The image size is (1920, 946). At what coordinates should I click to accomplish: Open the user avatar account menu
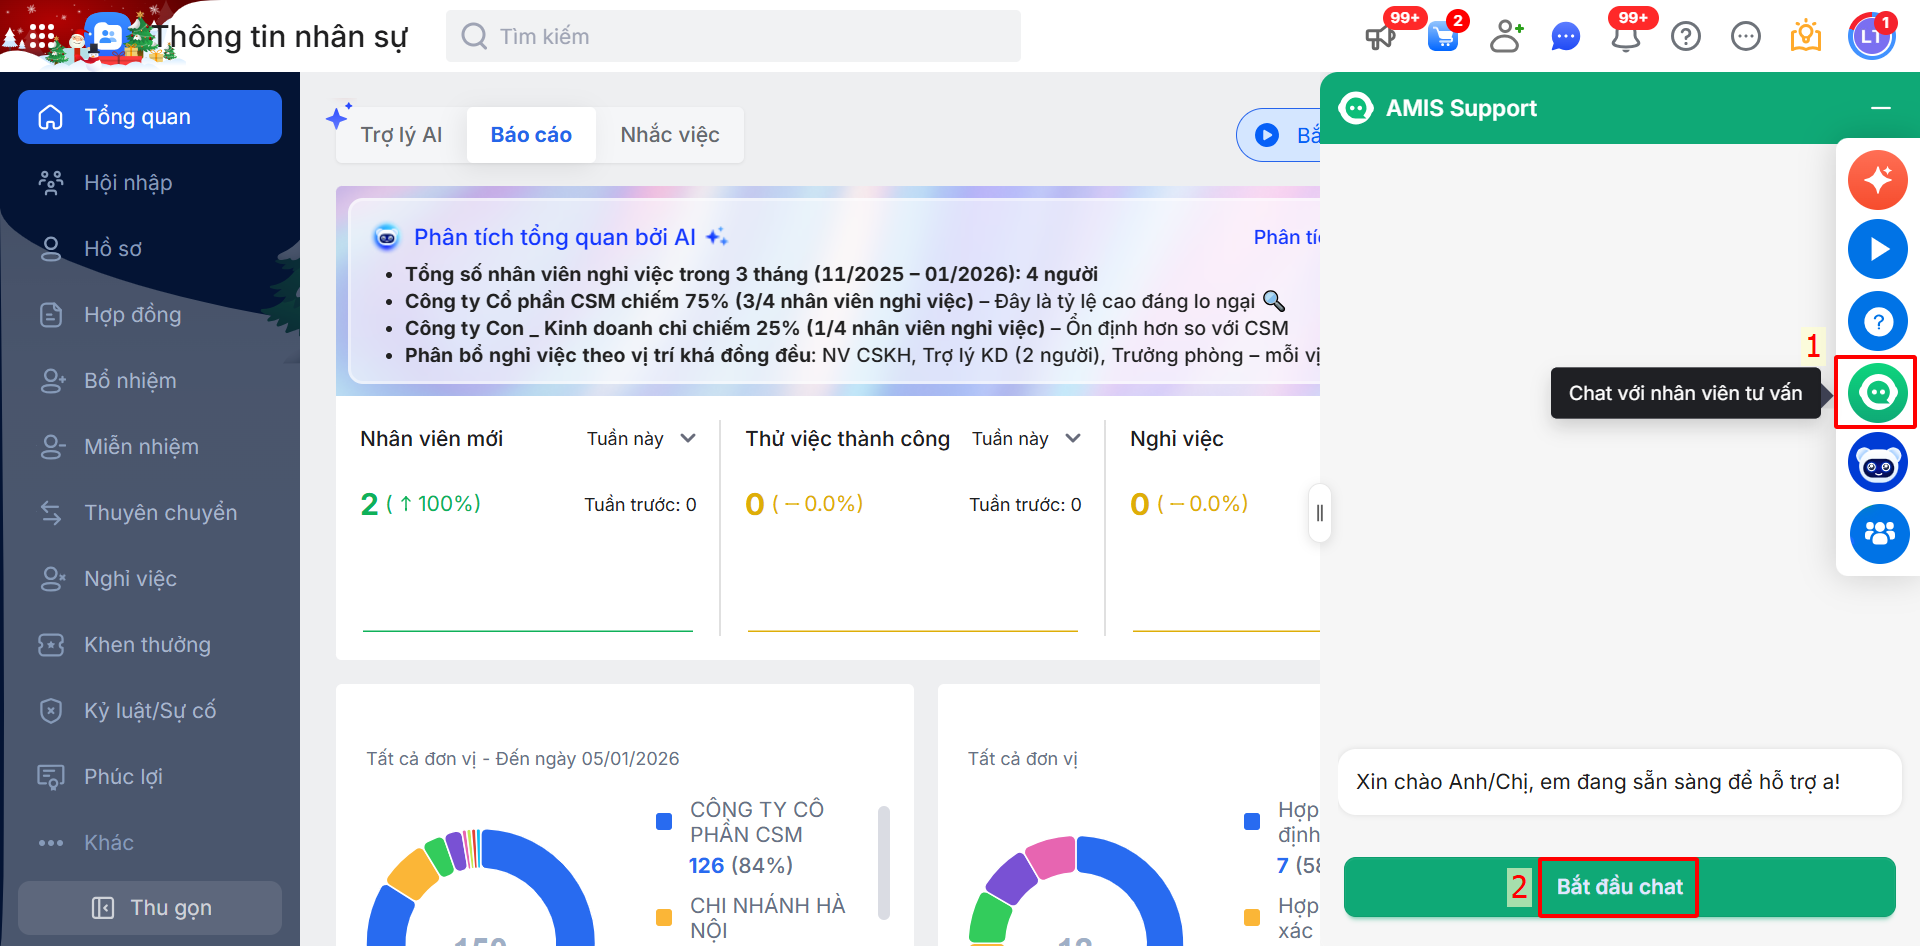pos(1871,37)
